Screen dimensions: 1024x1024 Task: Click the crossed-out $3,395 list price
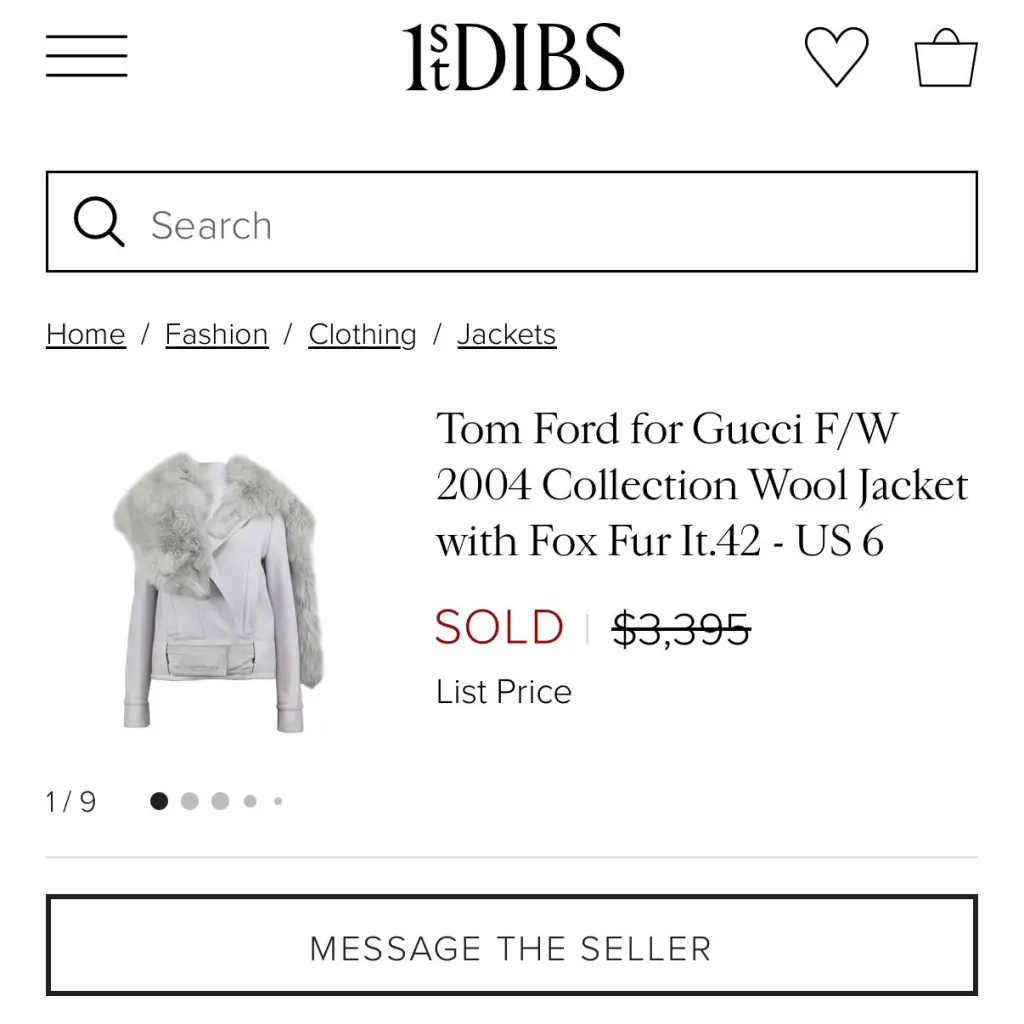pos(681,629)
